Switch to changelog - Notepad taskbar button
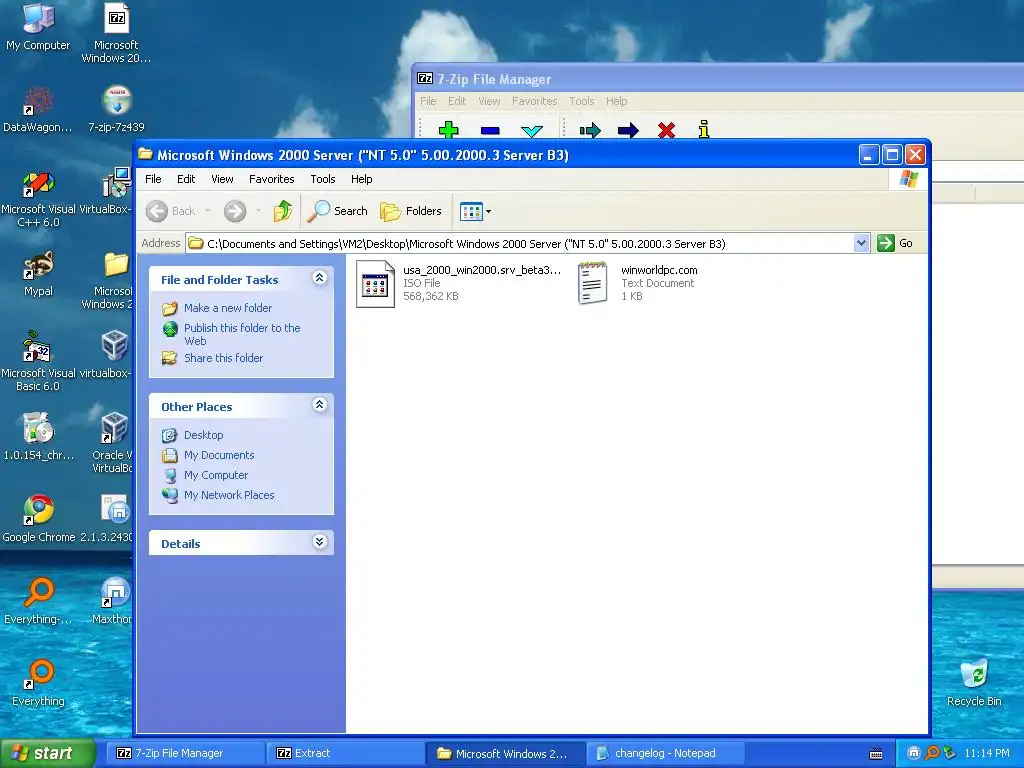Image resolution: width=1024 pixels, height=768 pixels. click(665, 753)
